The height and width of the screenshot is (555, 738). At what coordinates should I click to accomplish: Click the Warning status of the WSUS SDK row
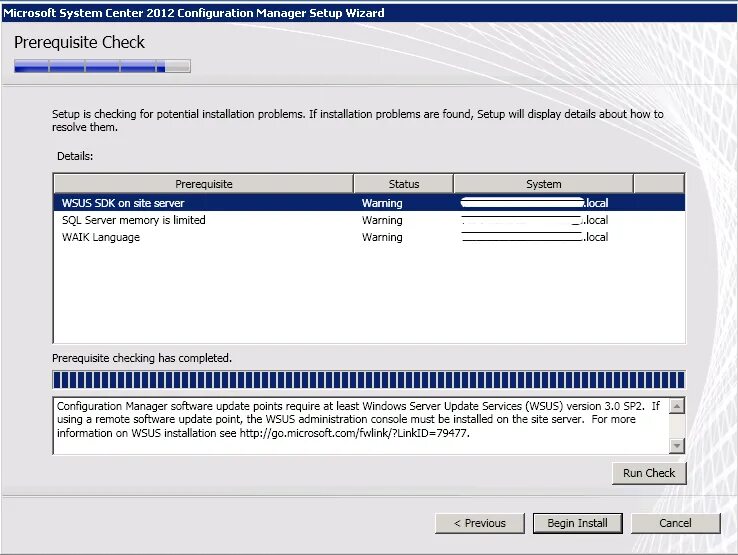click(x=382, y=203)
